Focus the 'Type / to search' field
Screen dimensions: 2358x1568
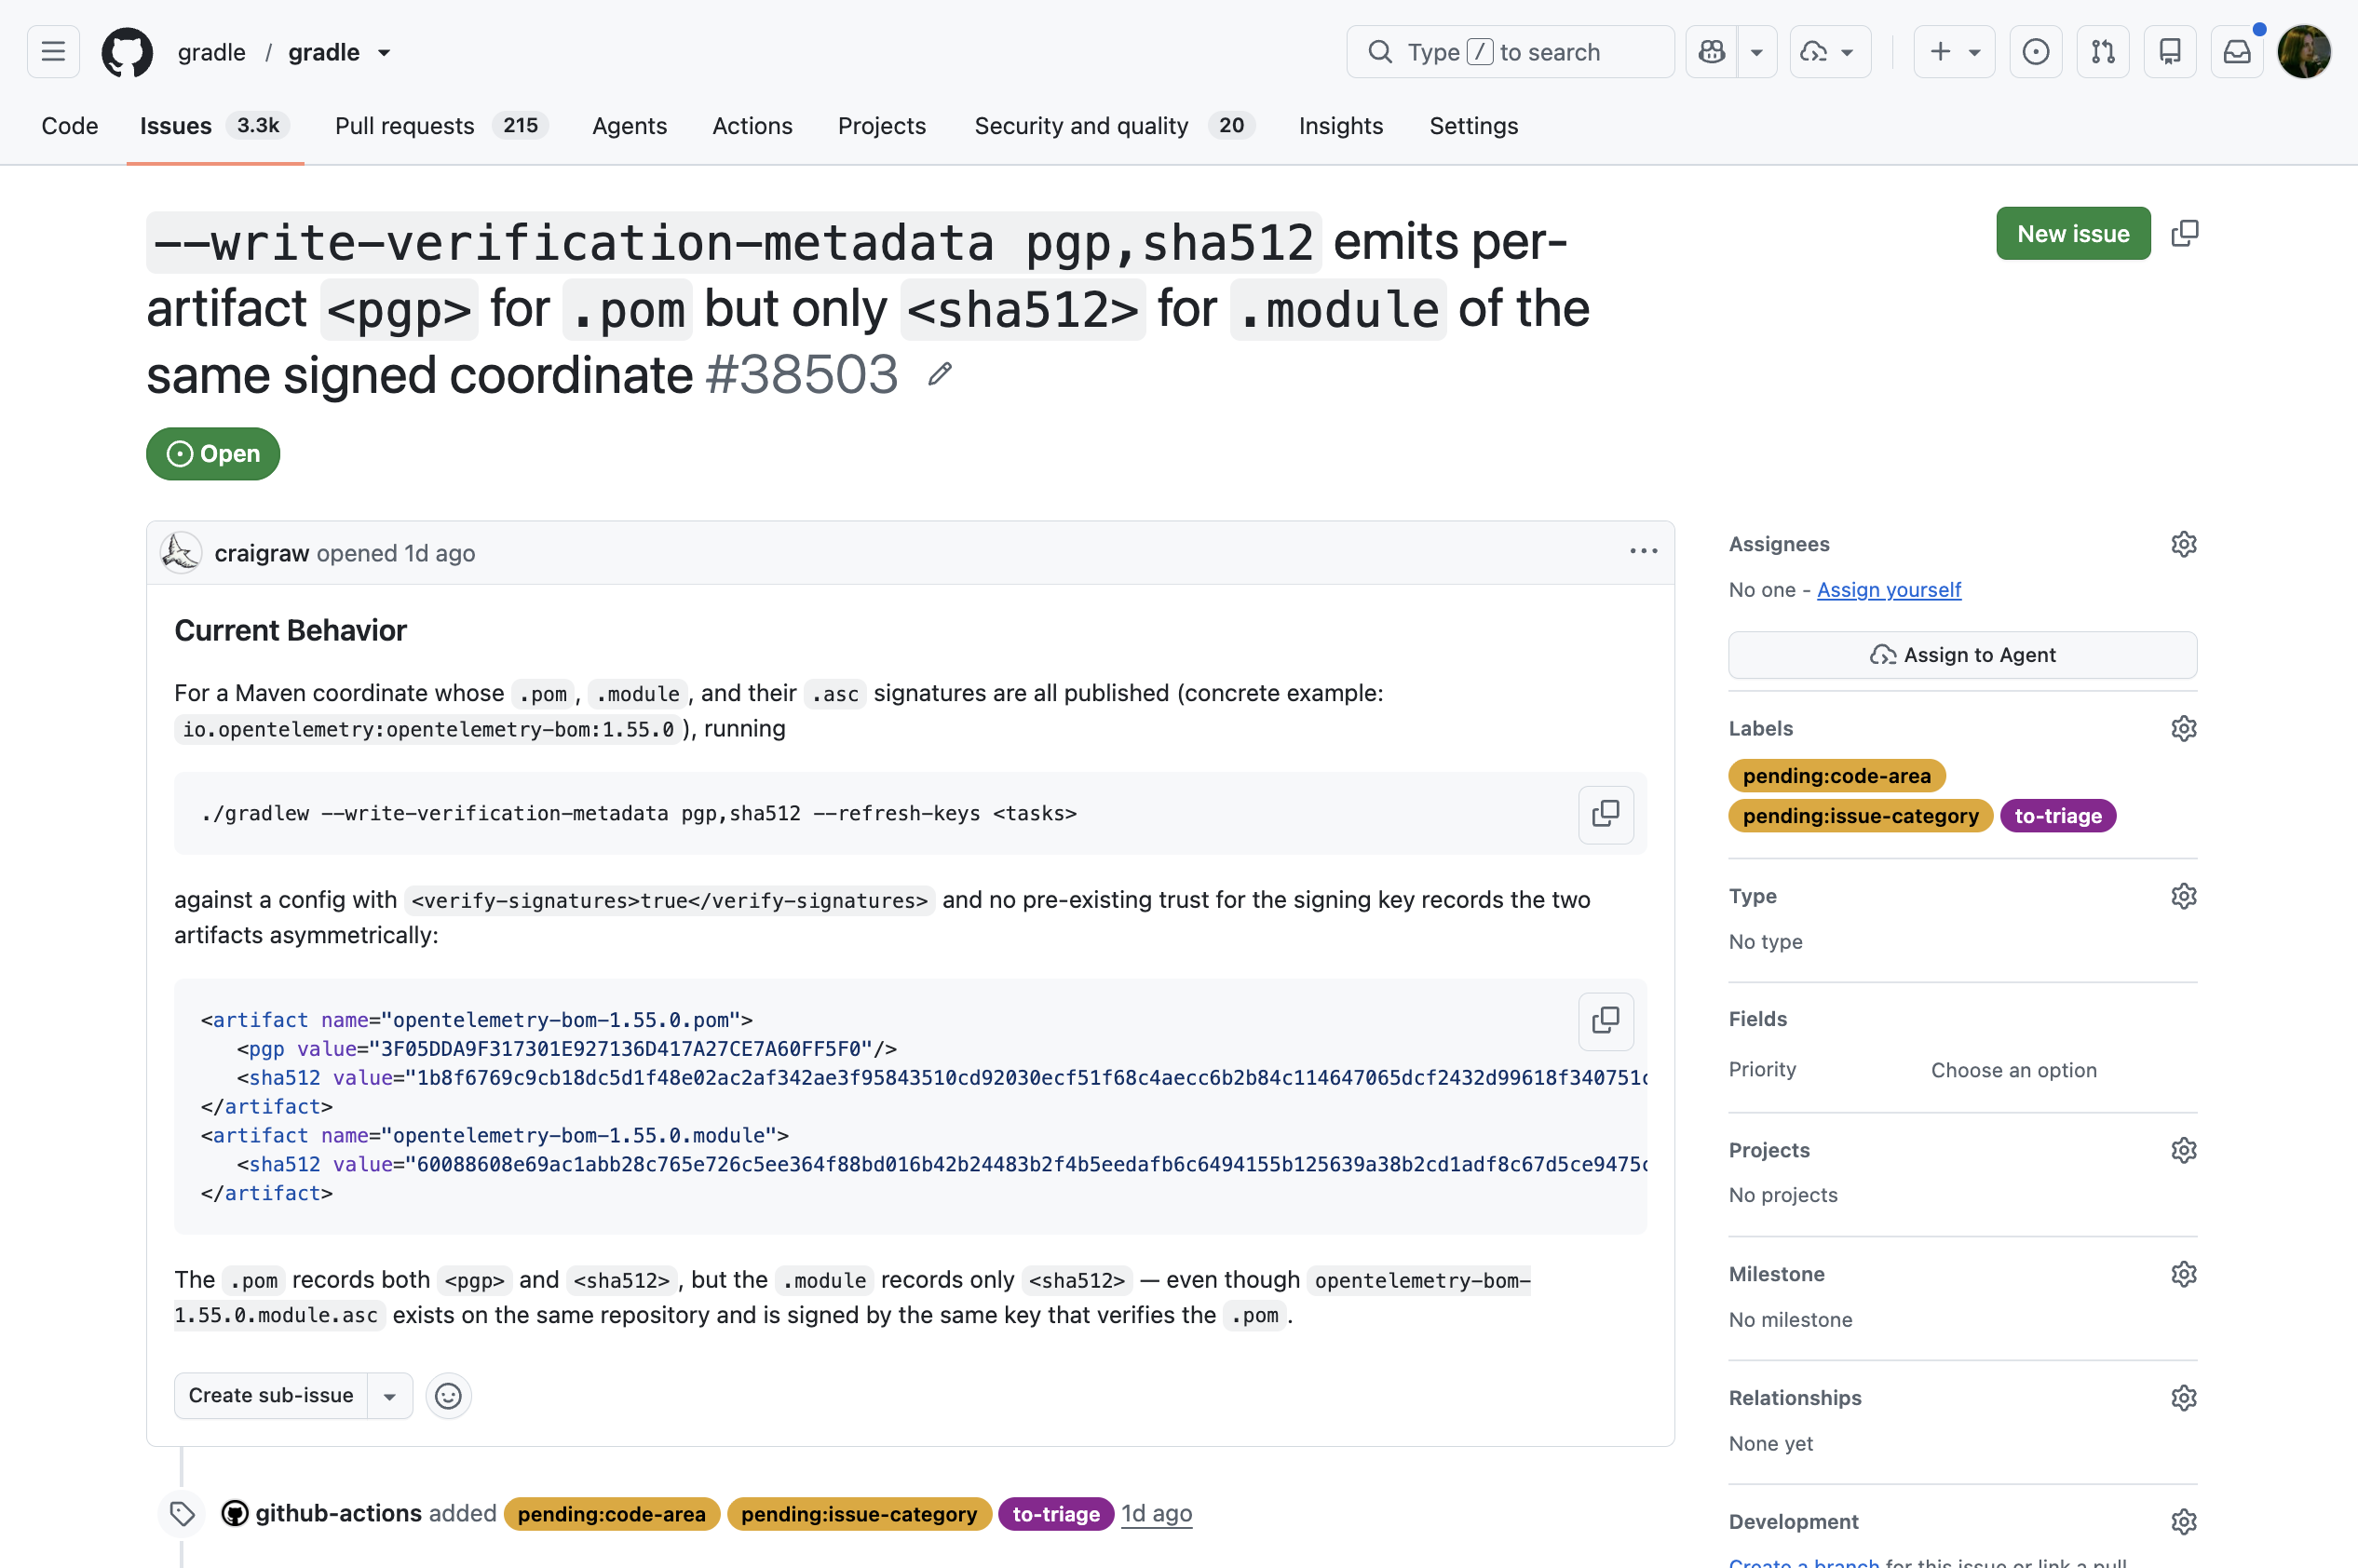(x=1510, y=52)
